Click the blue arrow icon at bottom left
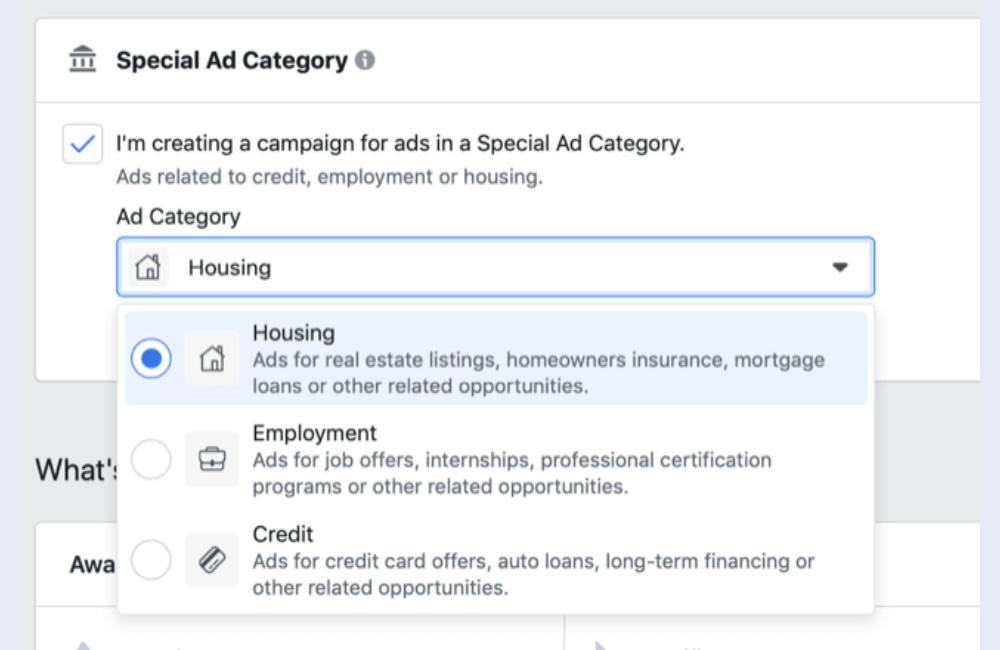The height and width of the screenshot is (650, 1000). [x=84, y=646]
